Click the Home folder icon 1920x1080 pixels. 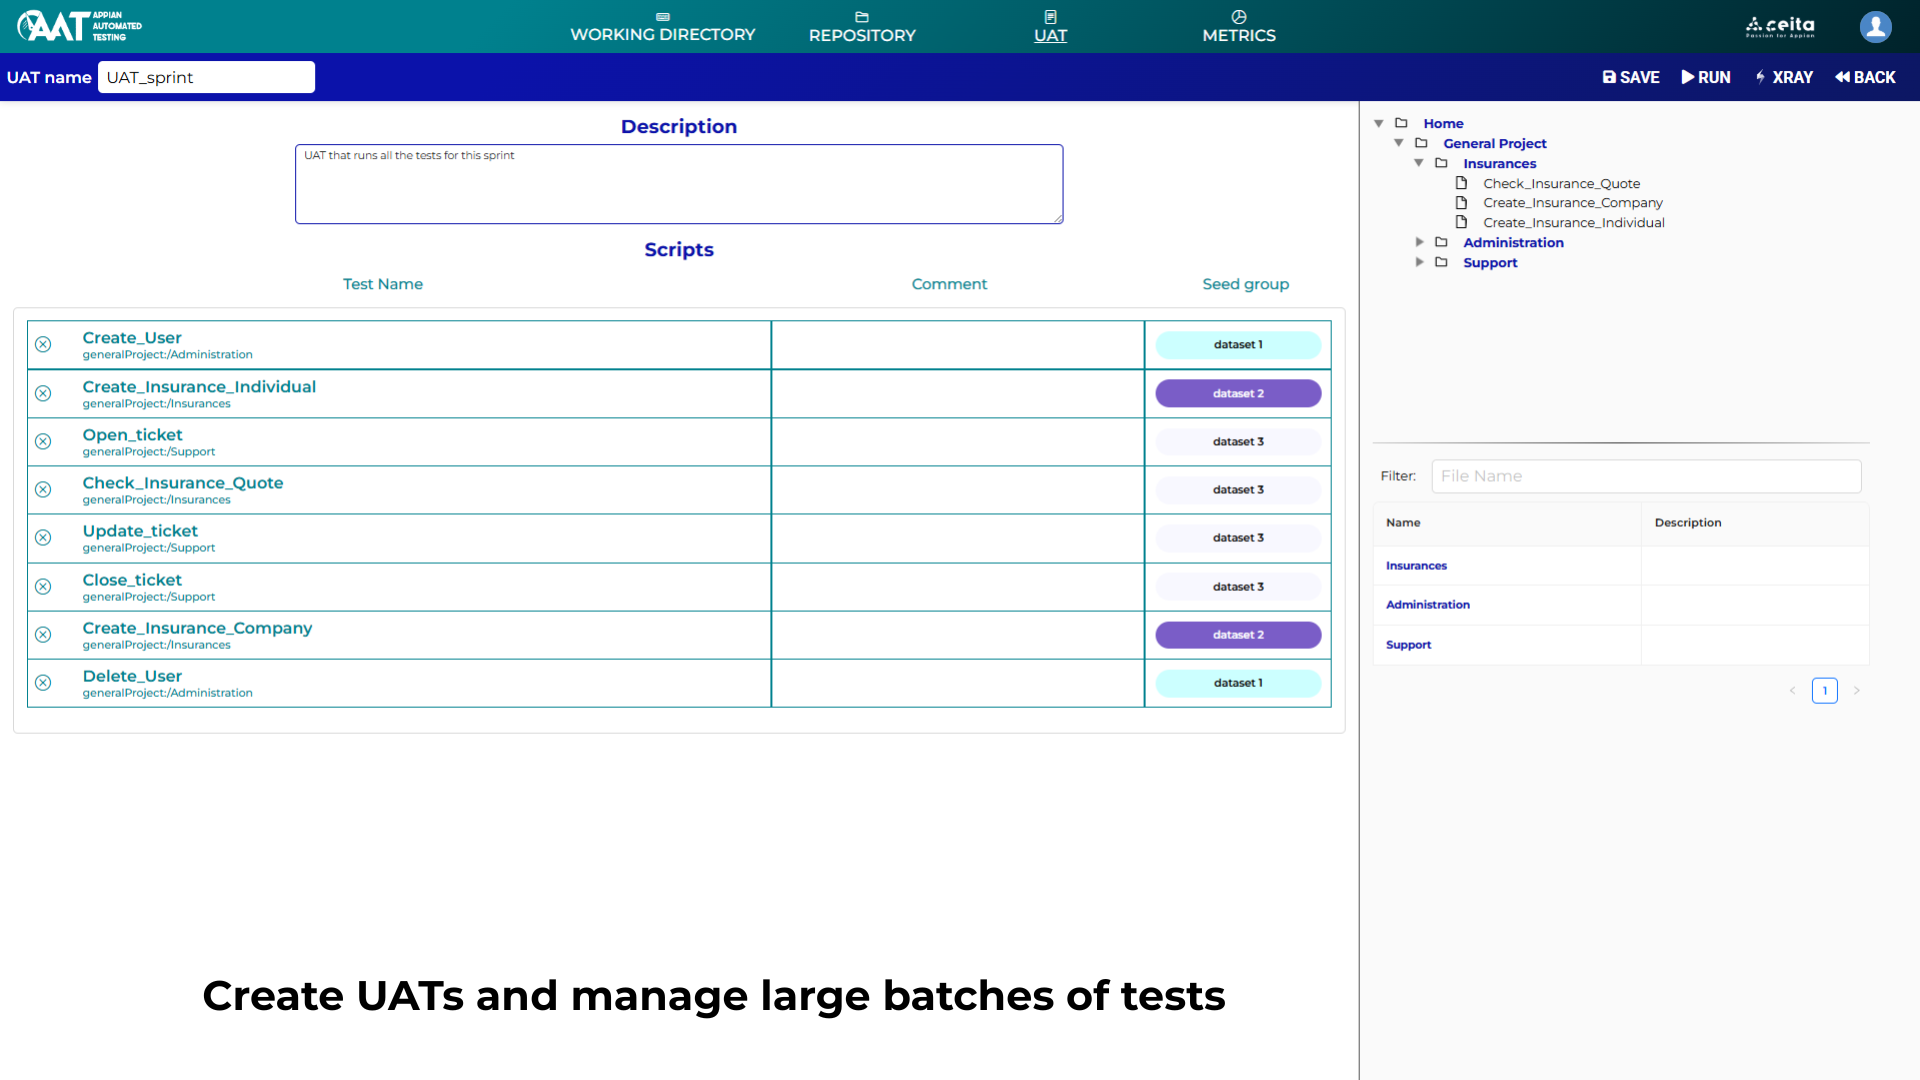pos(1401,123)
